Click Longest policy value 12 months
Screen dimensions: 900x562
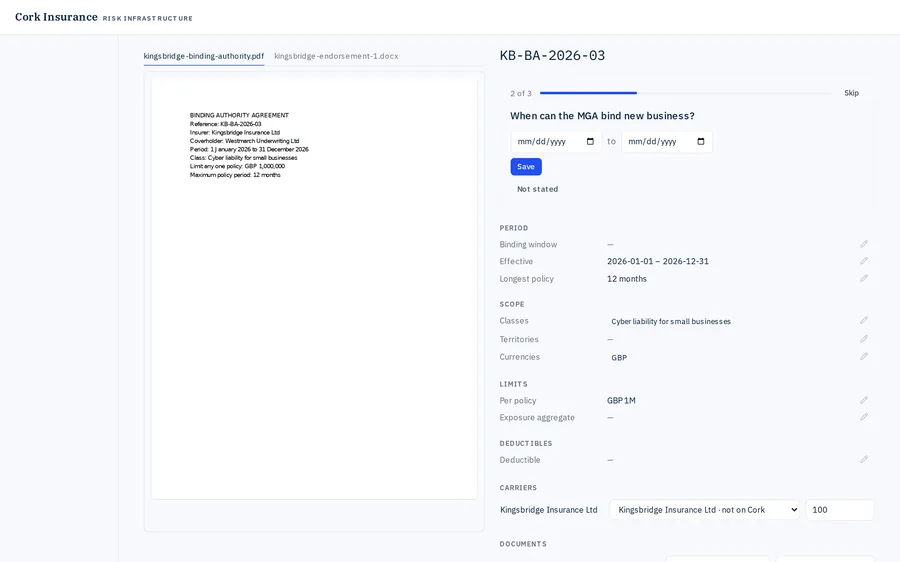click(627, 279)
